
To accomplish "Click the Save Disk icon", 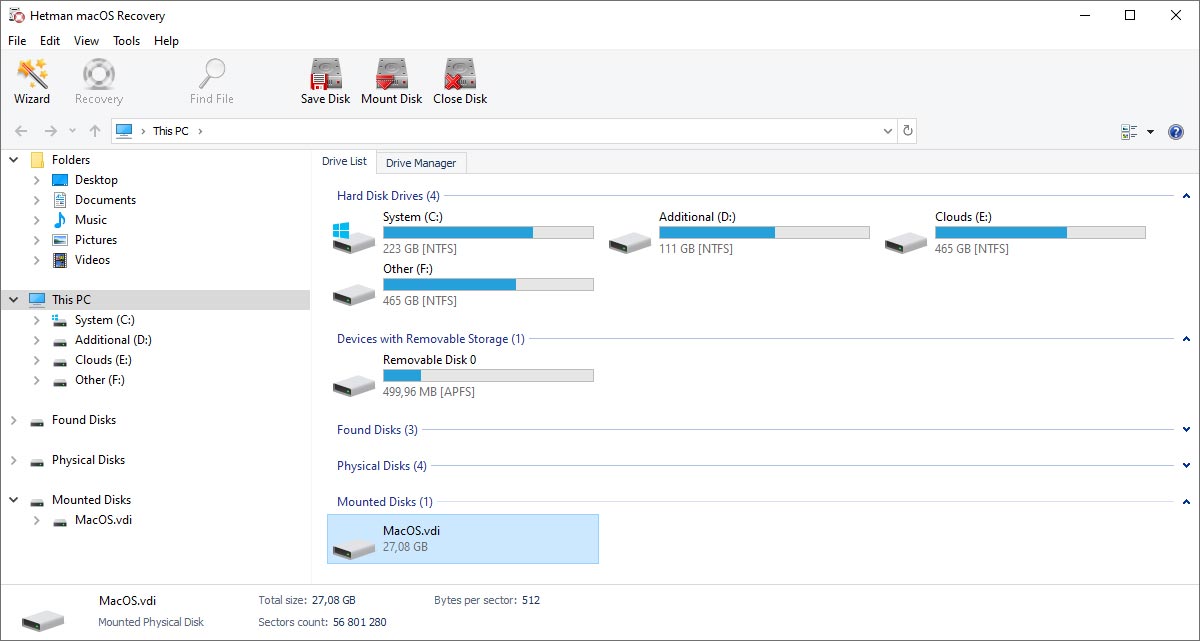I will [326, 81].
